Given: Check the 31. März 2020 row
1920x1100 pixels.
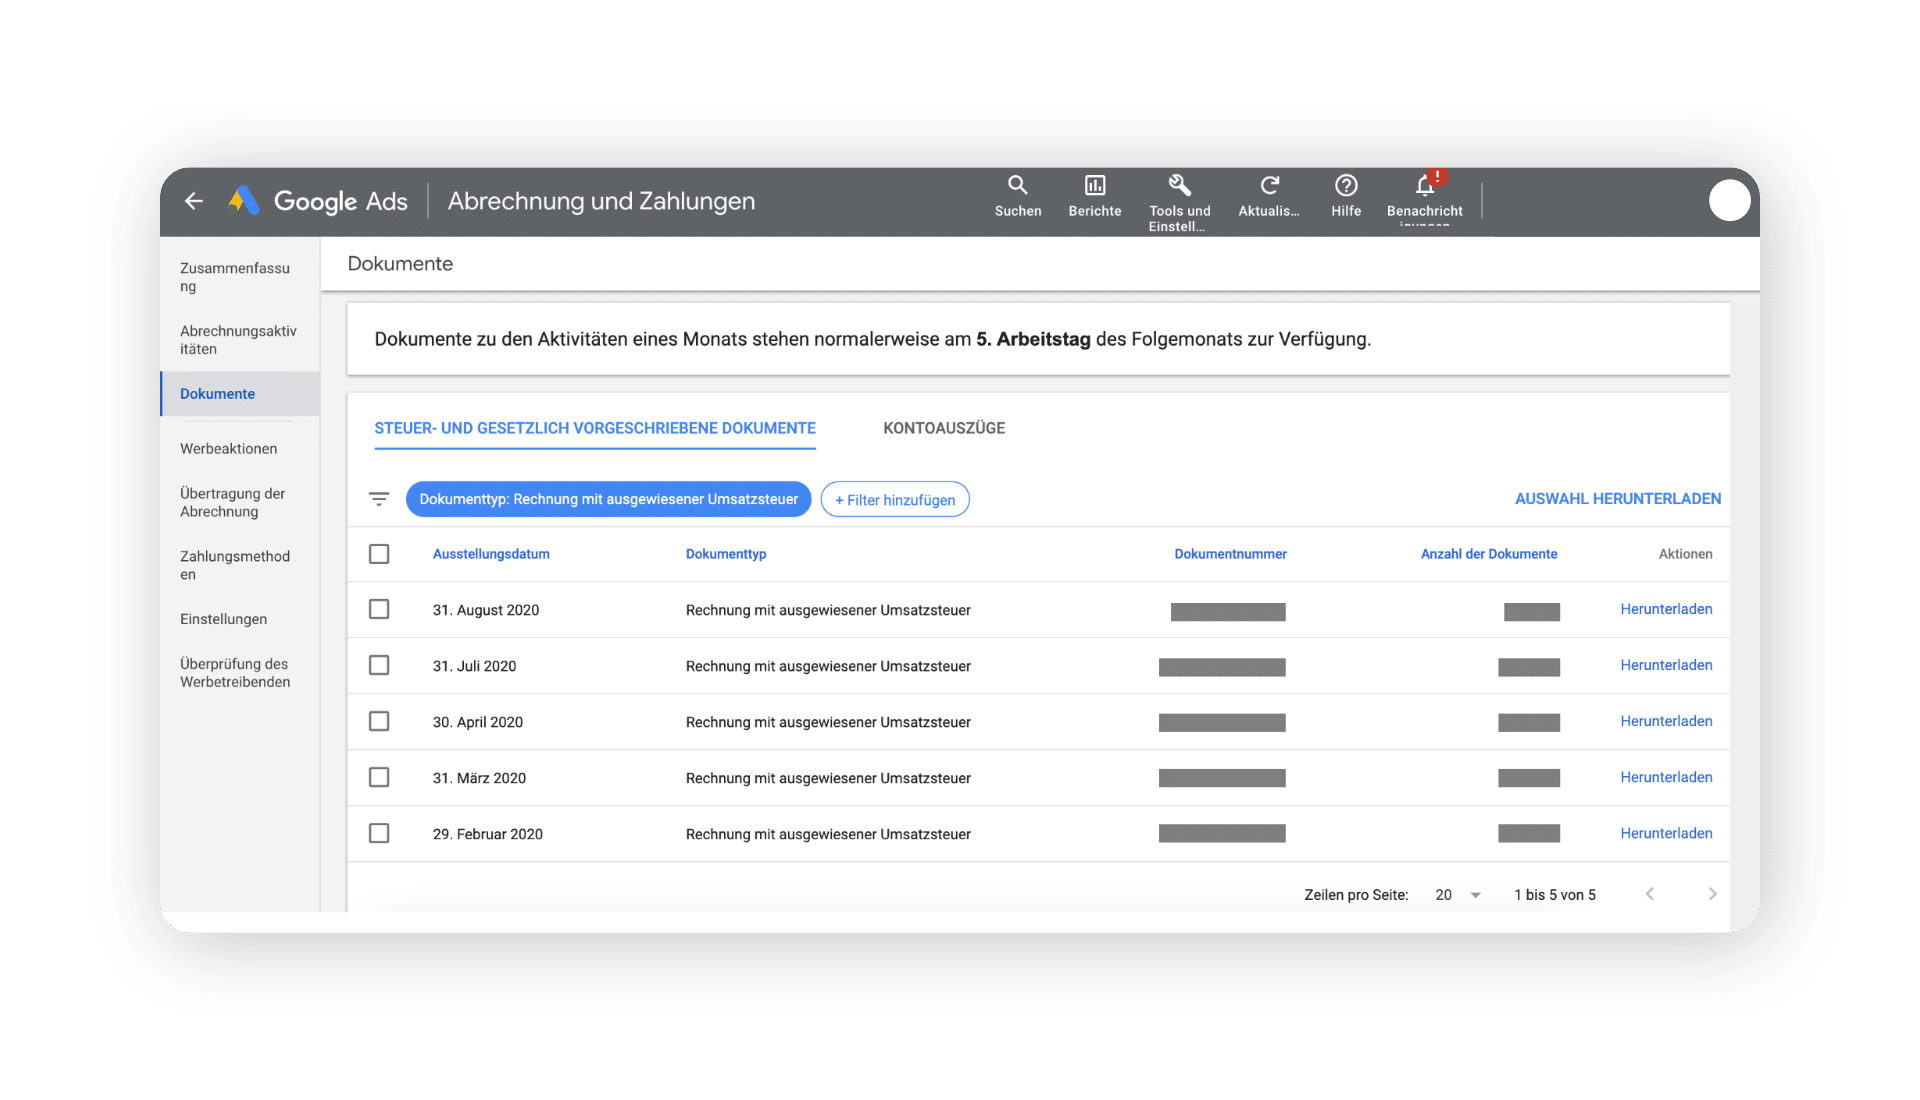Looking at the screenshot, I should [x=379, y=777].
